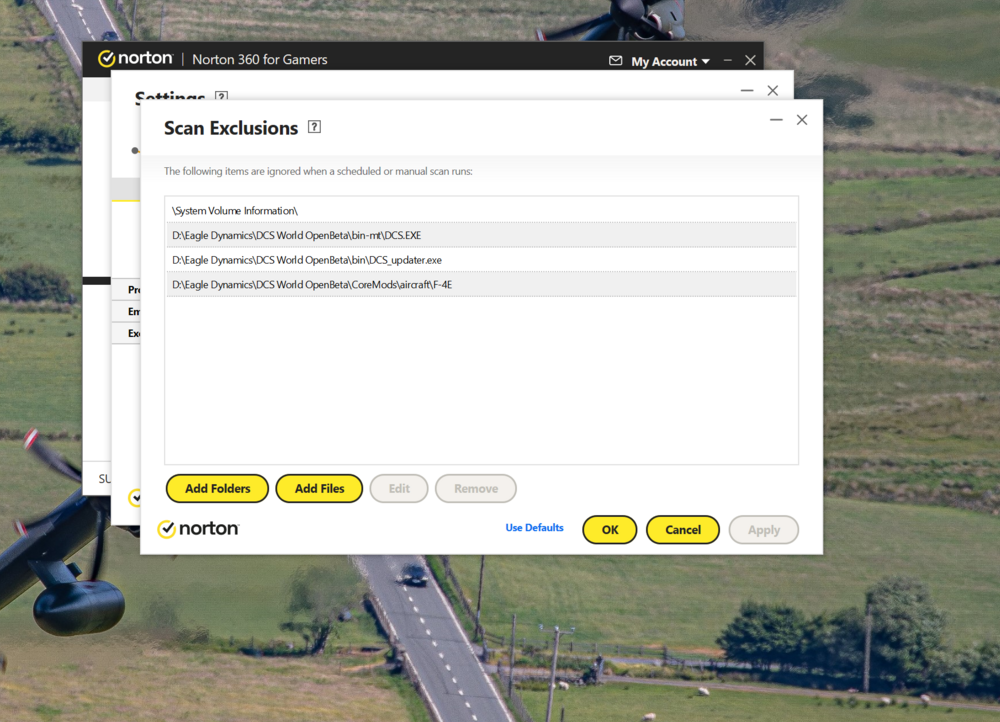Close the Settings window behind

[773, 91]
